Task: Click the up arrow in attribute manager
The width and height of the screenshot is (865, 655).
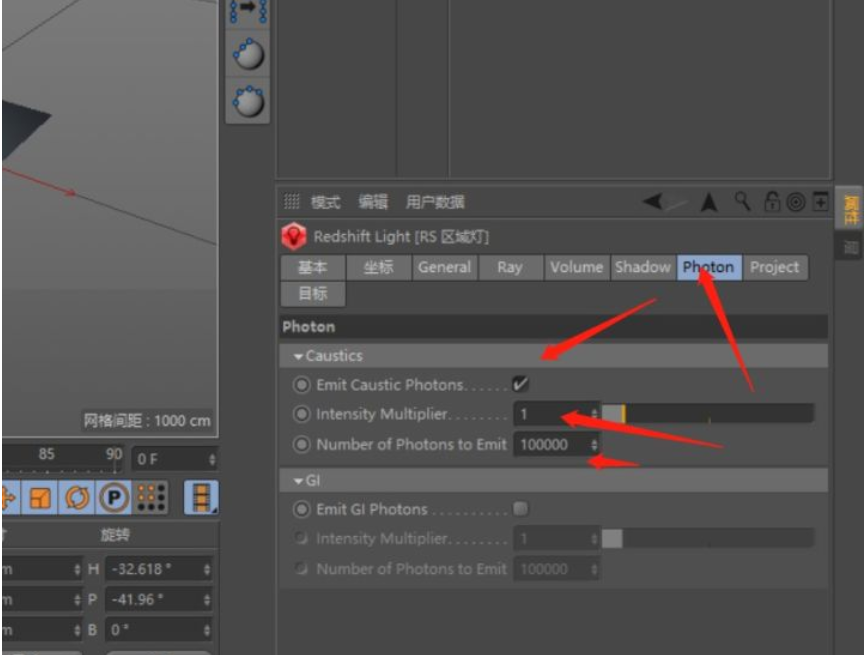Action: pos(709,202)
